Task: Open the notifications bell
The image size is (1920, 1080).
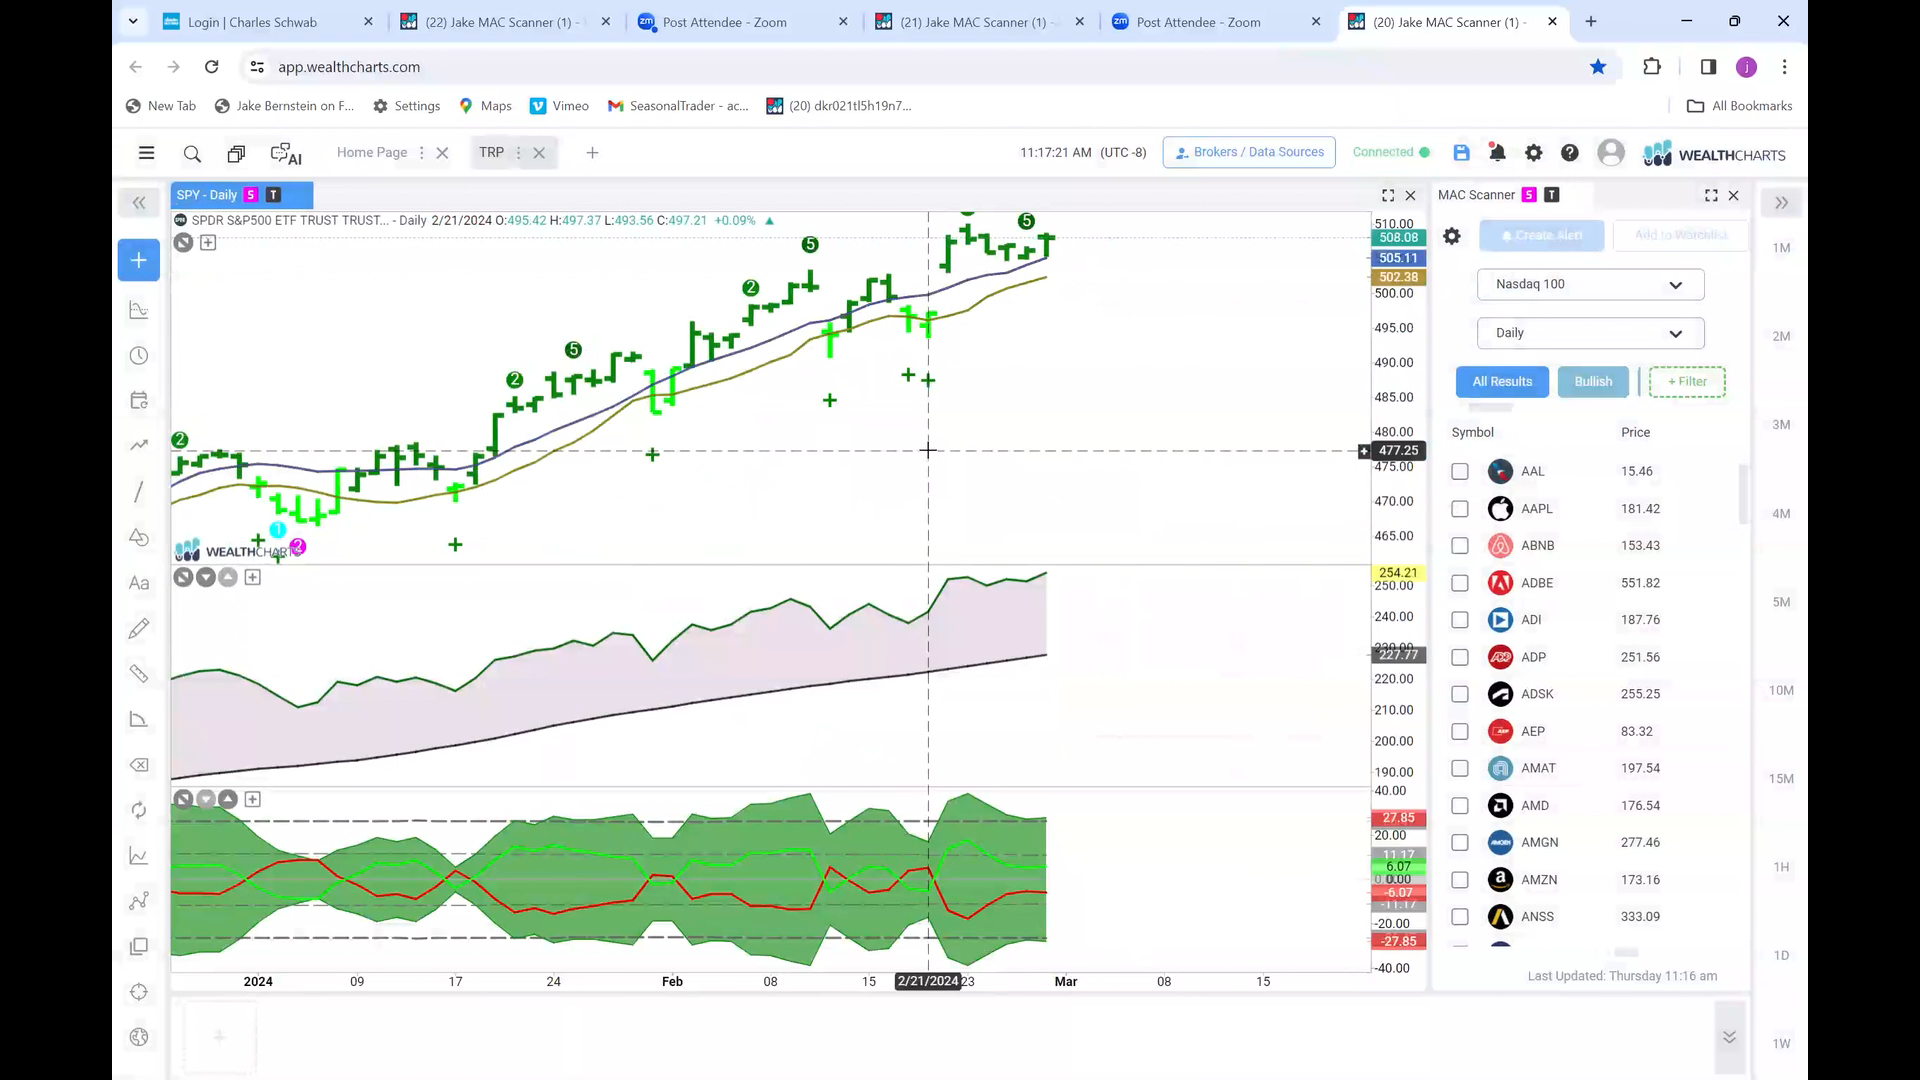Action: [1497, 152]
